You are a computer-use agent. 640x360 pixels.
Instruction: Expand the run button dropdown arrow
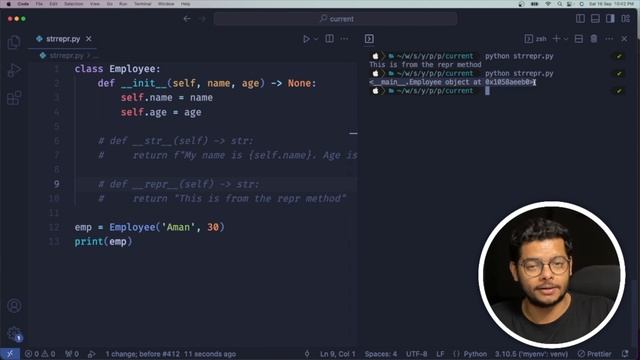click(x=316, y=39)
